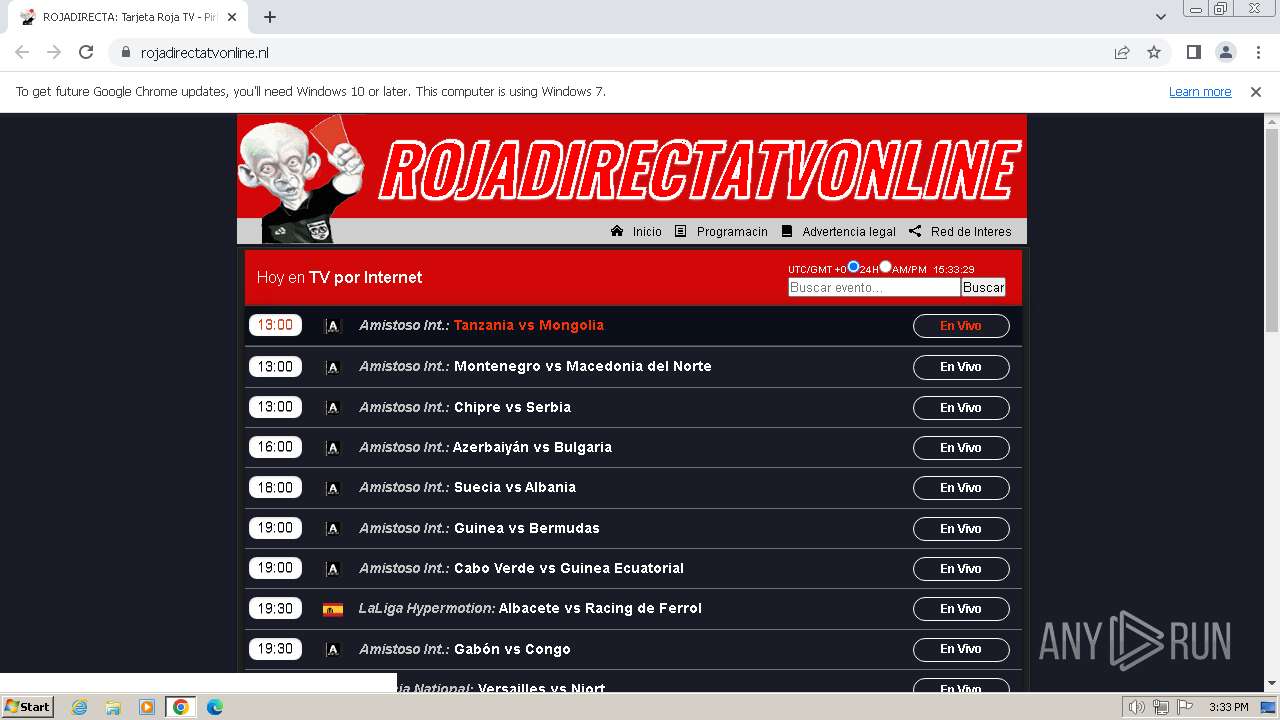Open the Advertencia legal menu item
Viewport: 1280px width, 720px height.
coord(849,232)
